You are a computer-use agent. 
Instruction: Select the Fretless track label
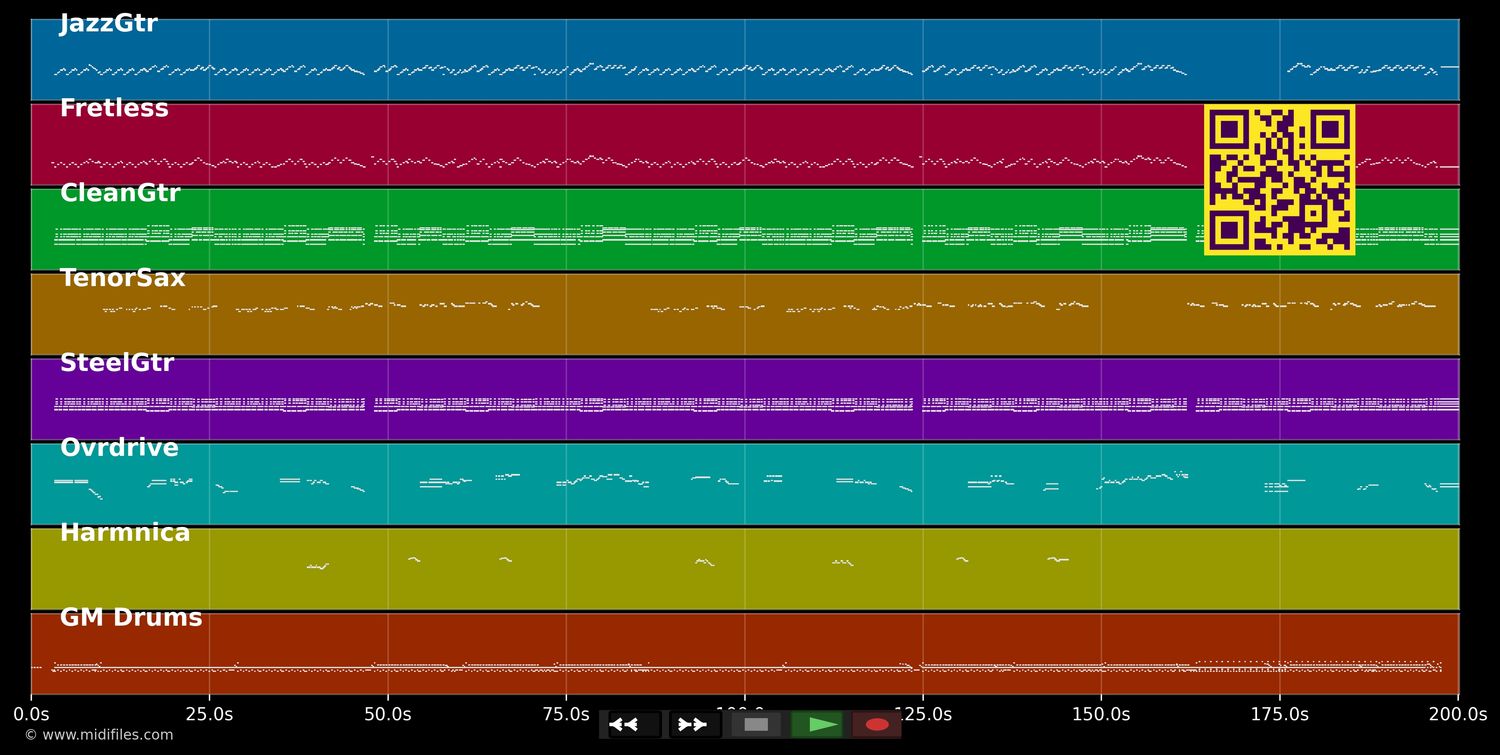pyautogui.click(x=114, y=109)
